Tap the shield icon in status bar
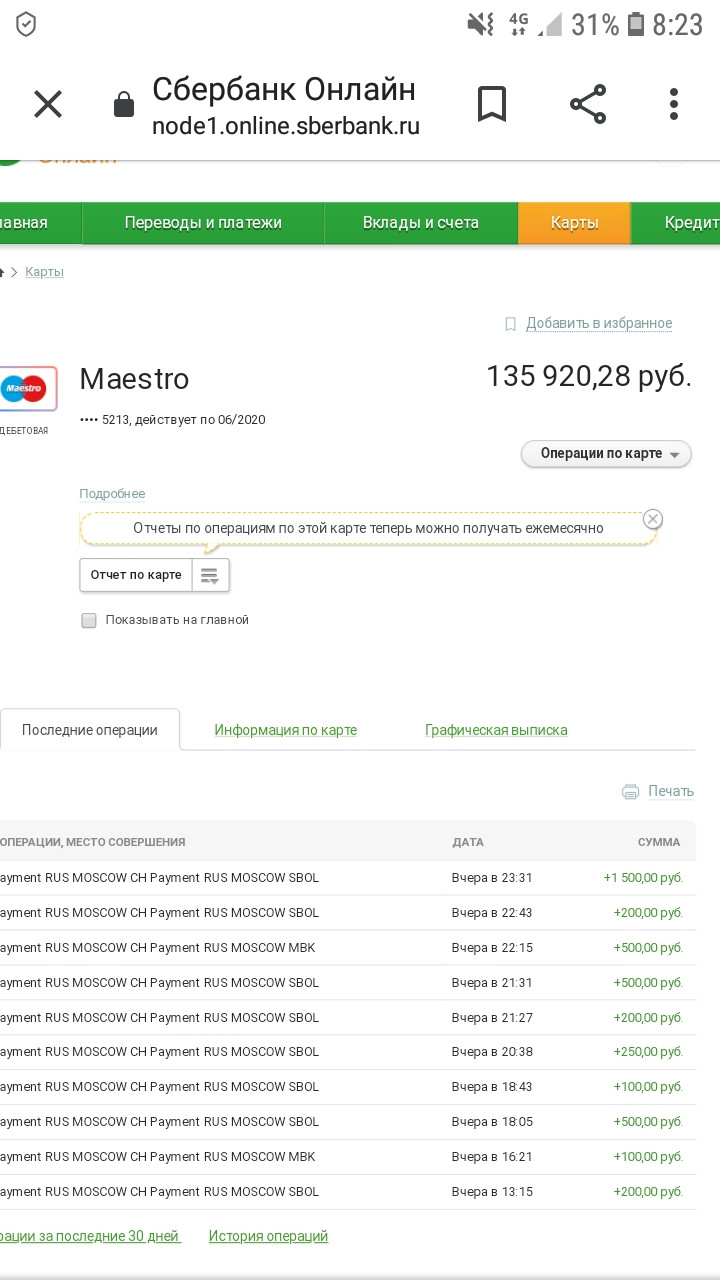This screenshot has width=720, height=1280. click(26, 25)
